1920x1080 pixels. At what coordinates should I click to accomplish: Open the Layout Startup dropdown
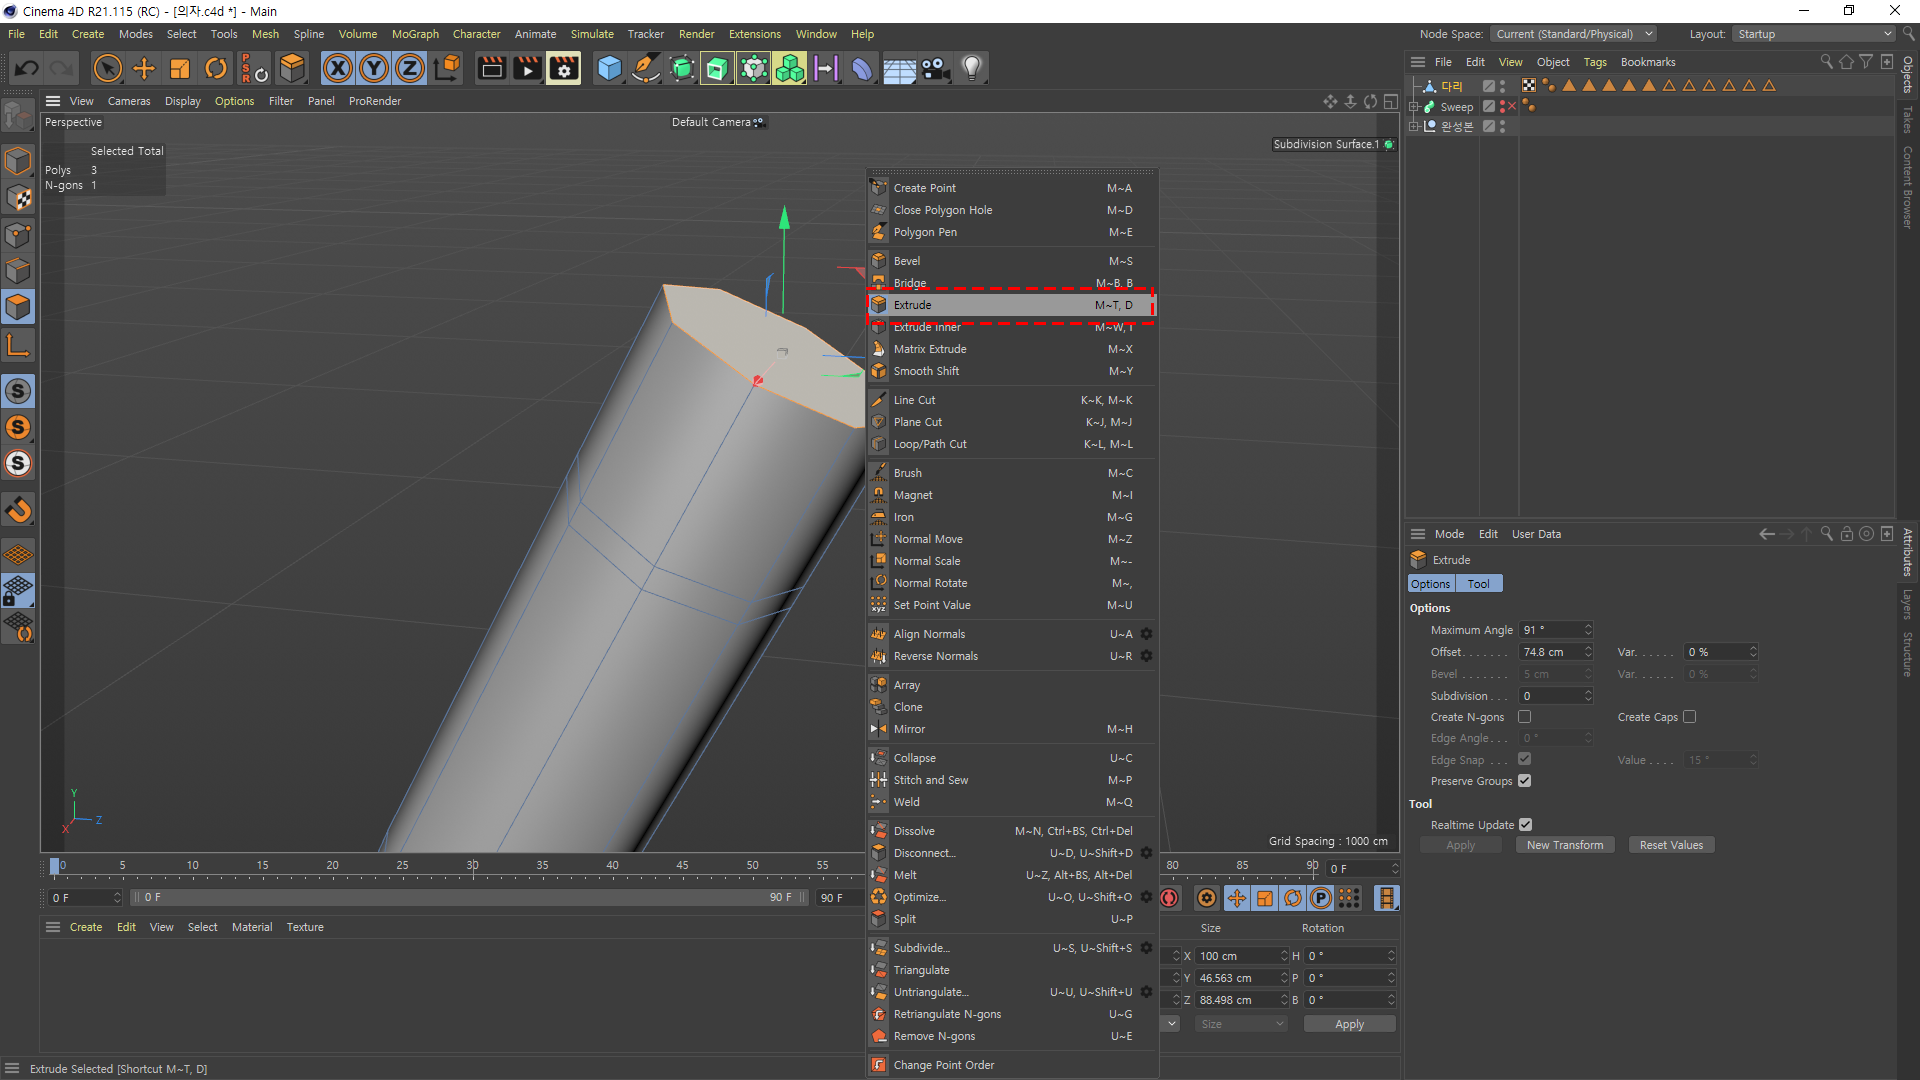(1813, 34)
